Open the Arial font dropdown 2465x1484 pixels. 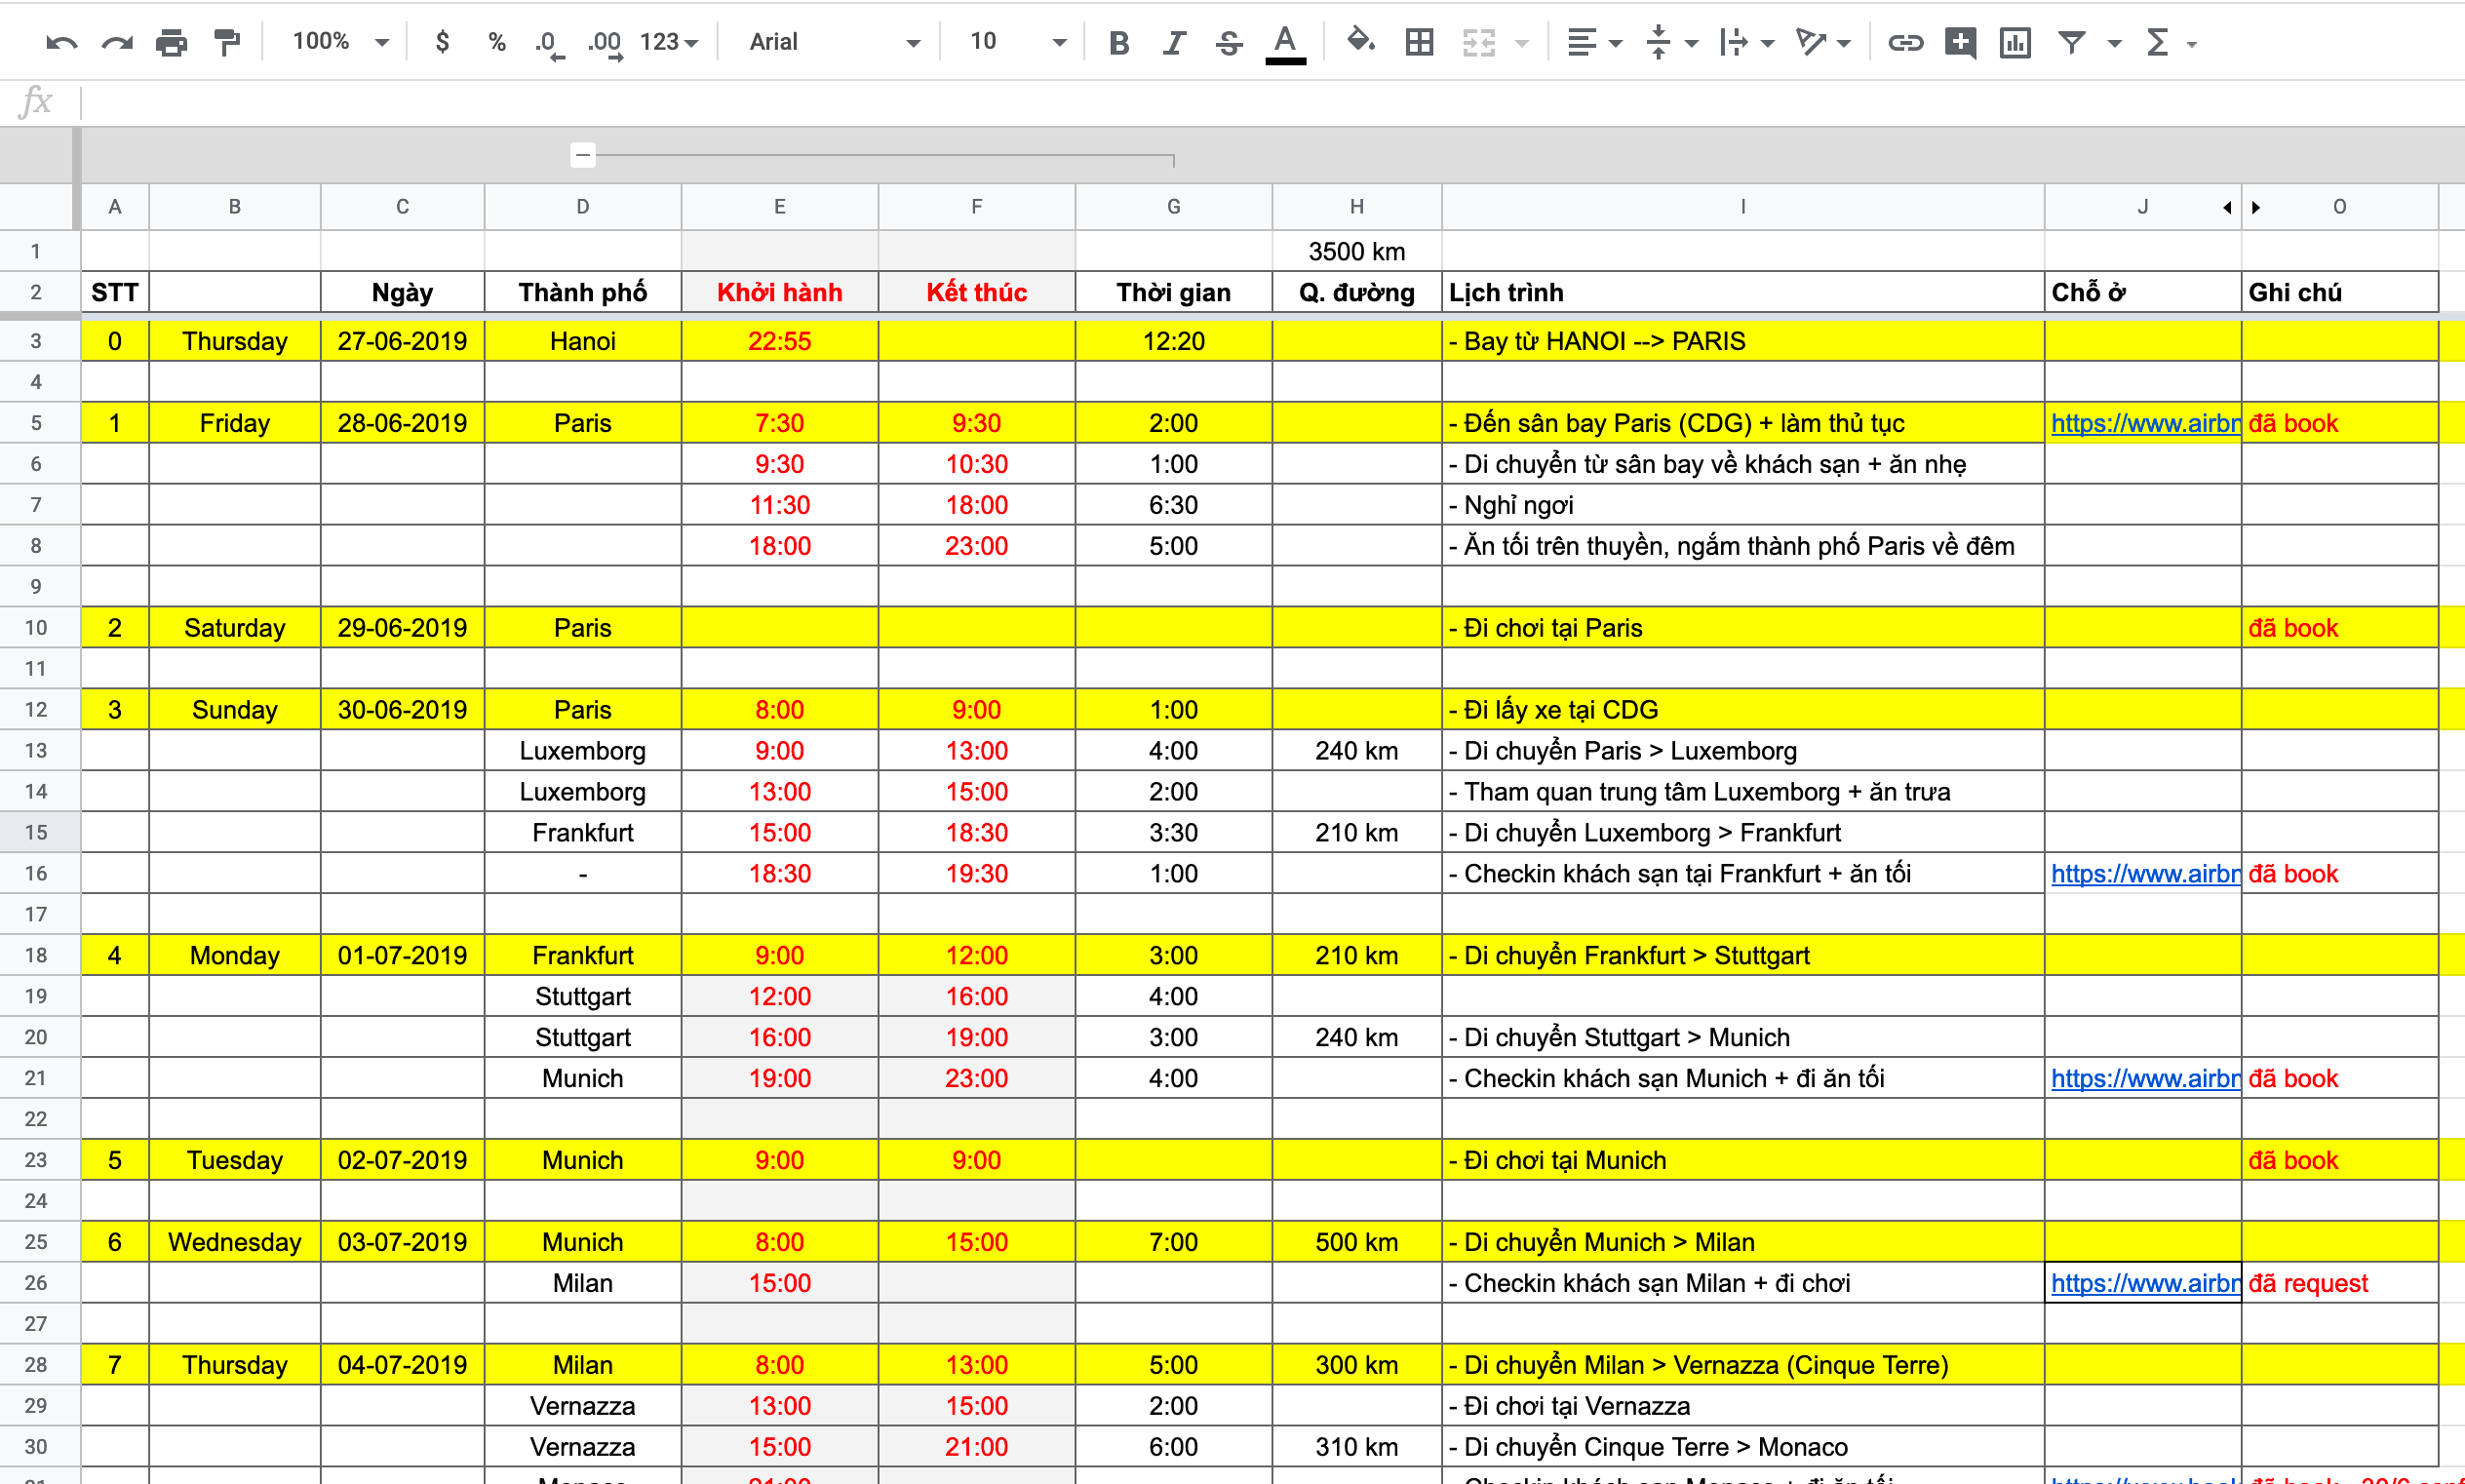tap(834, 42)
